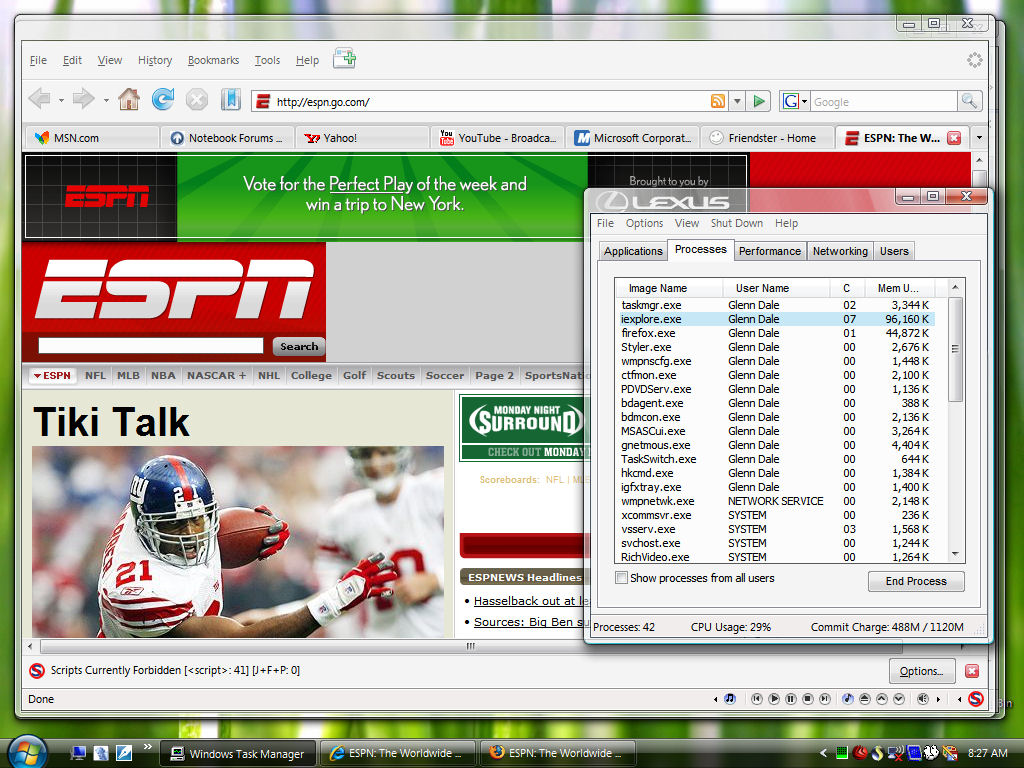Click the NoScript Options... button
This screenshot has height=768, width=1024.
(x=921, y=671)
